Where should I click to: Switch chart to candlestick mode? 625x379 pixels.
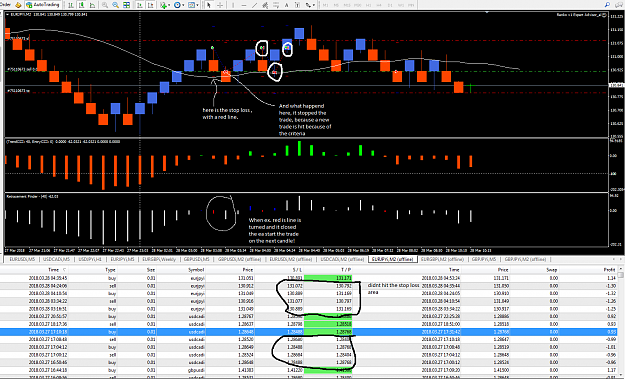pyautogui.click(x=81, y=5)
